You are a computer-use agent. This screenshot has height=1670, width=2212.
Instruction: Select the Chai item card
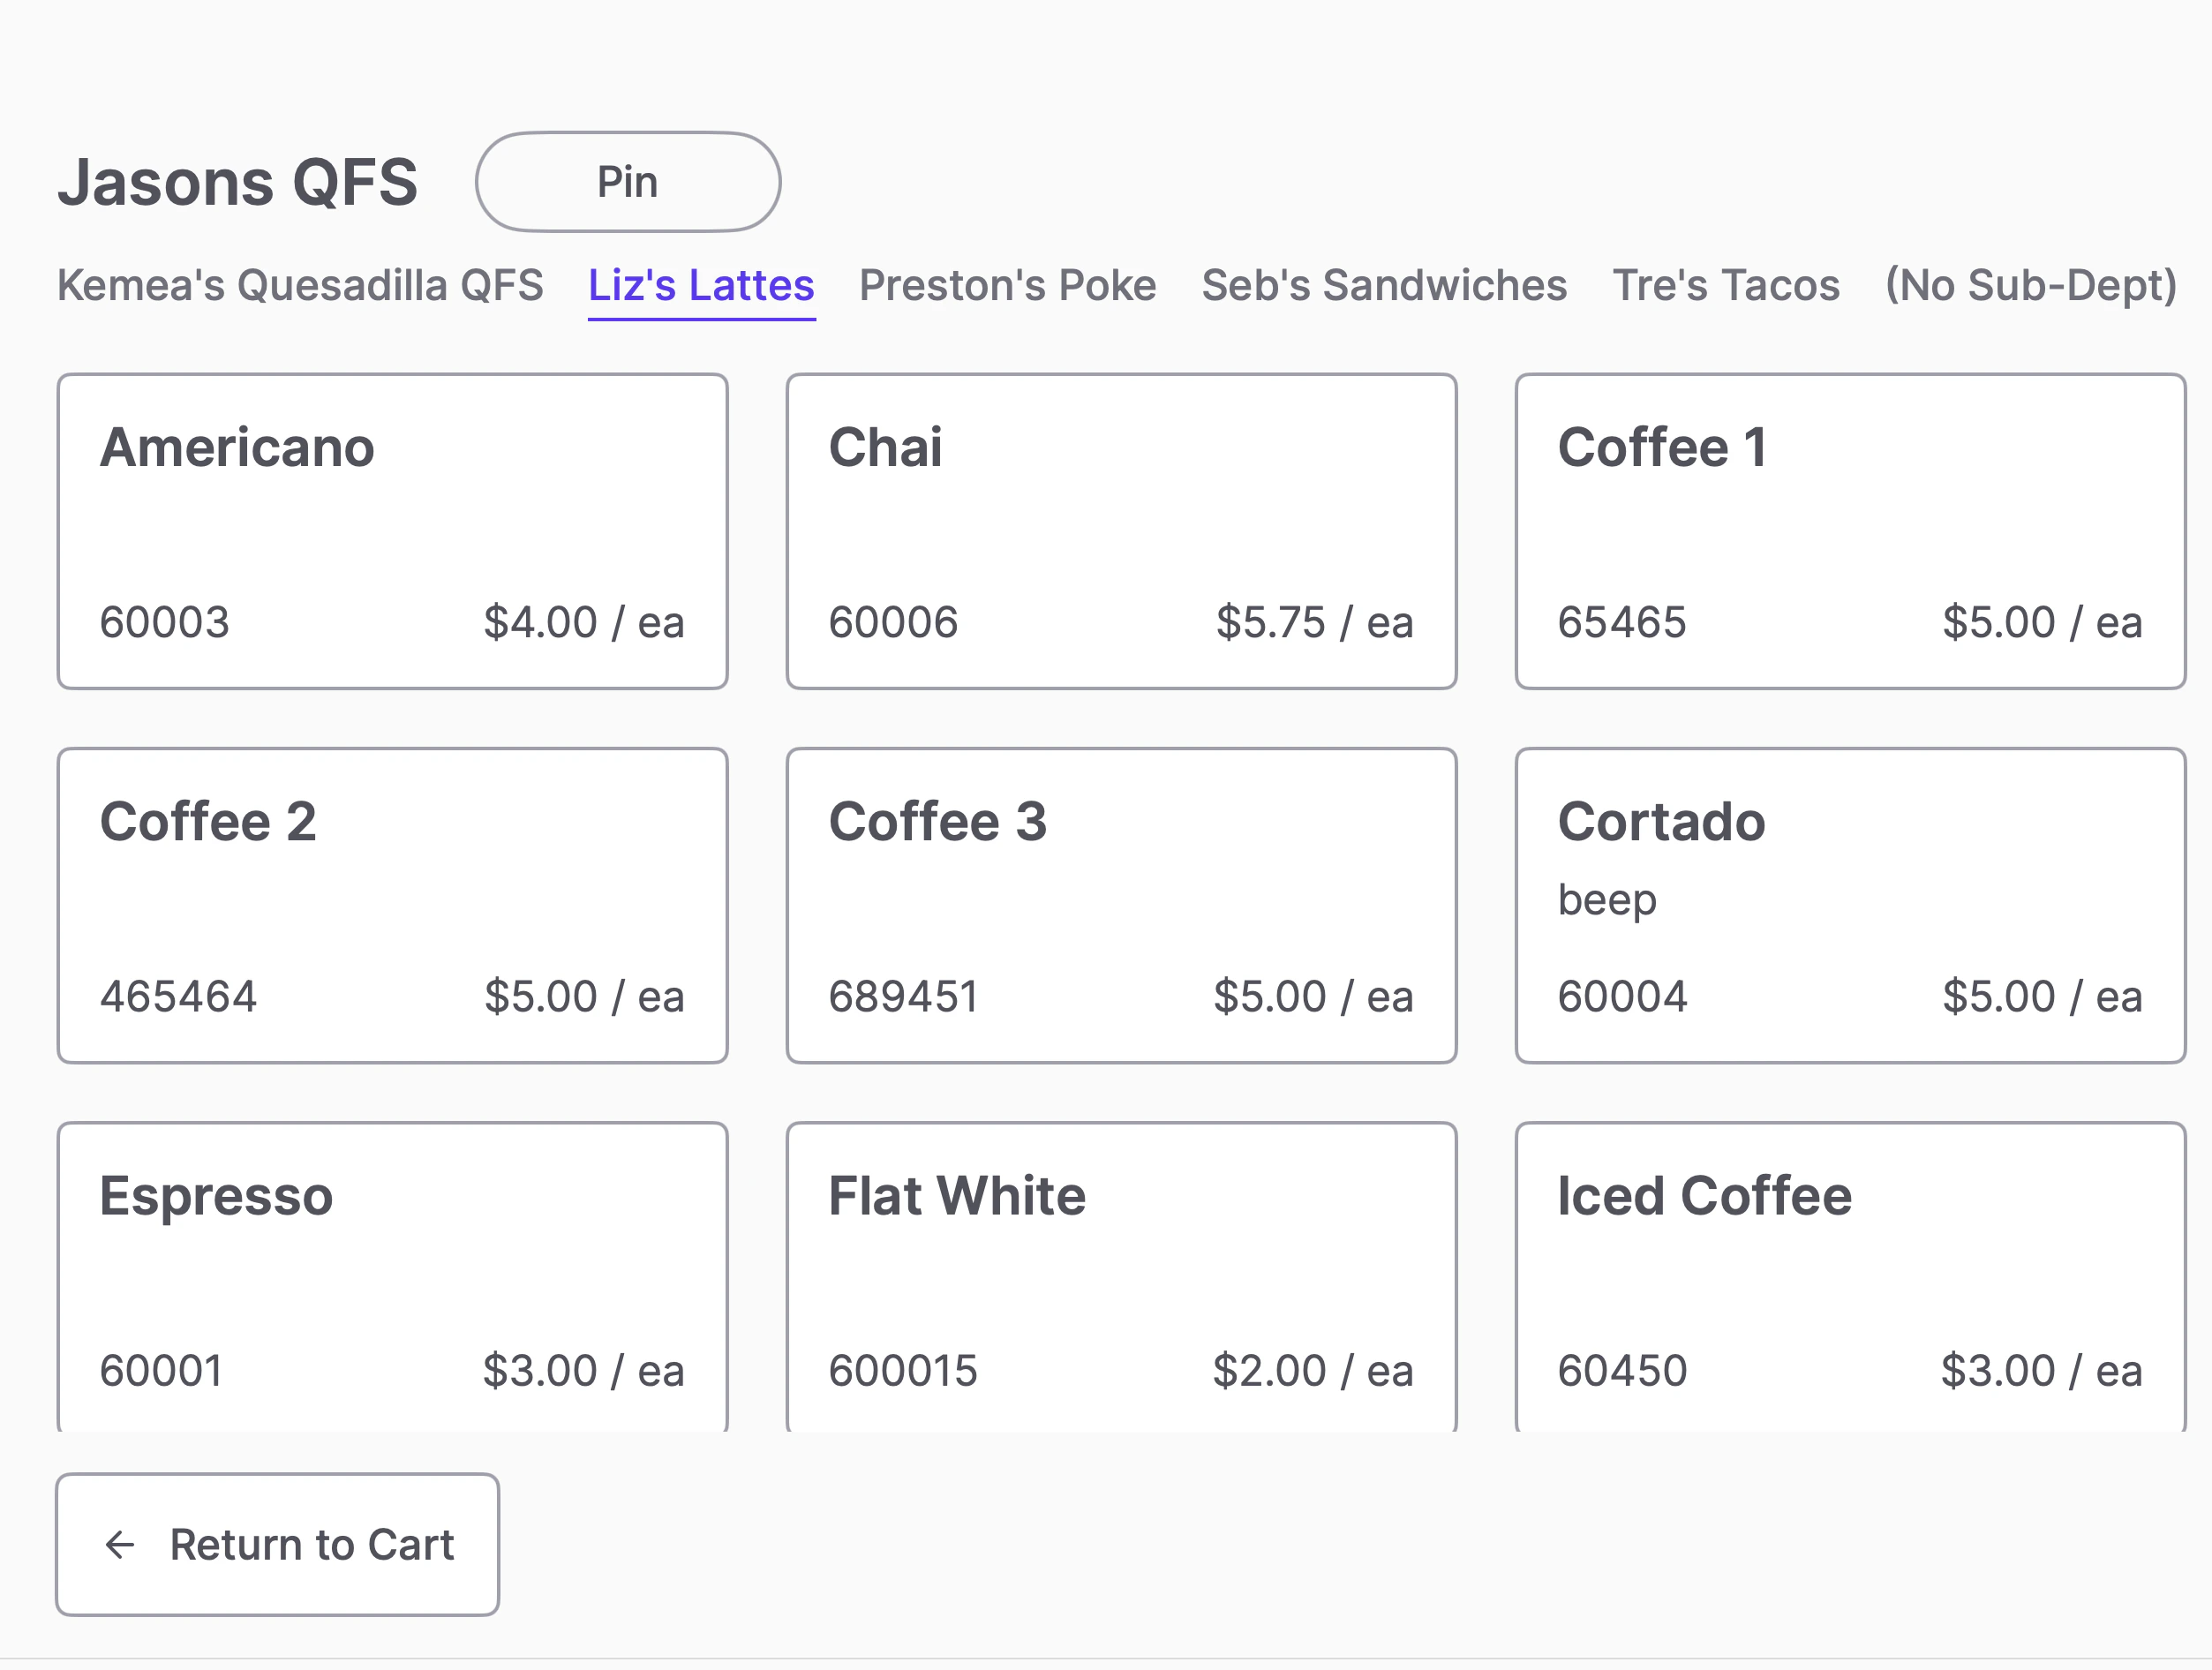pos(1121,531)
